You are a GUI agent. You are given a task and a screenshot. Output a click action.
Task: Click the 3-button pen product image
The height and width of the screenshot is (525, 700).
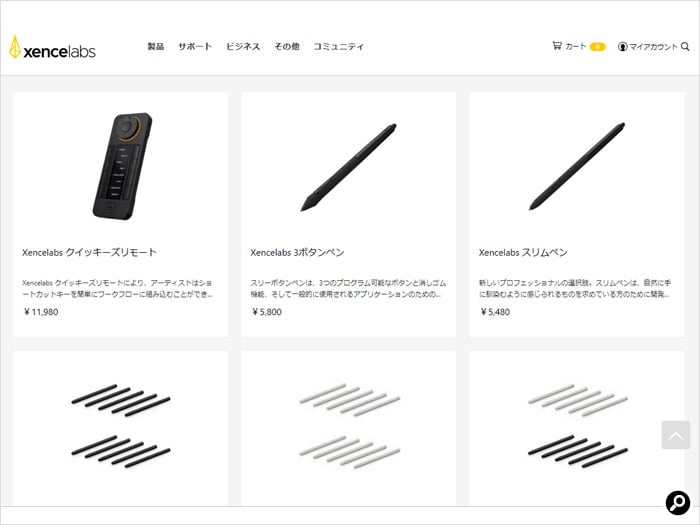(x=348, y=167)
